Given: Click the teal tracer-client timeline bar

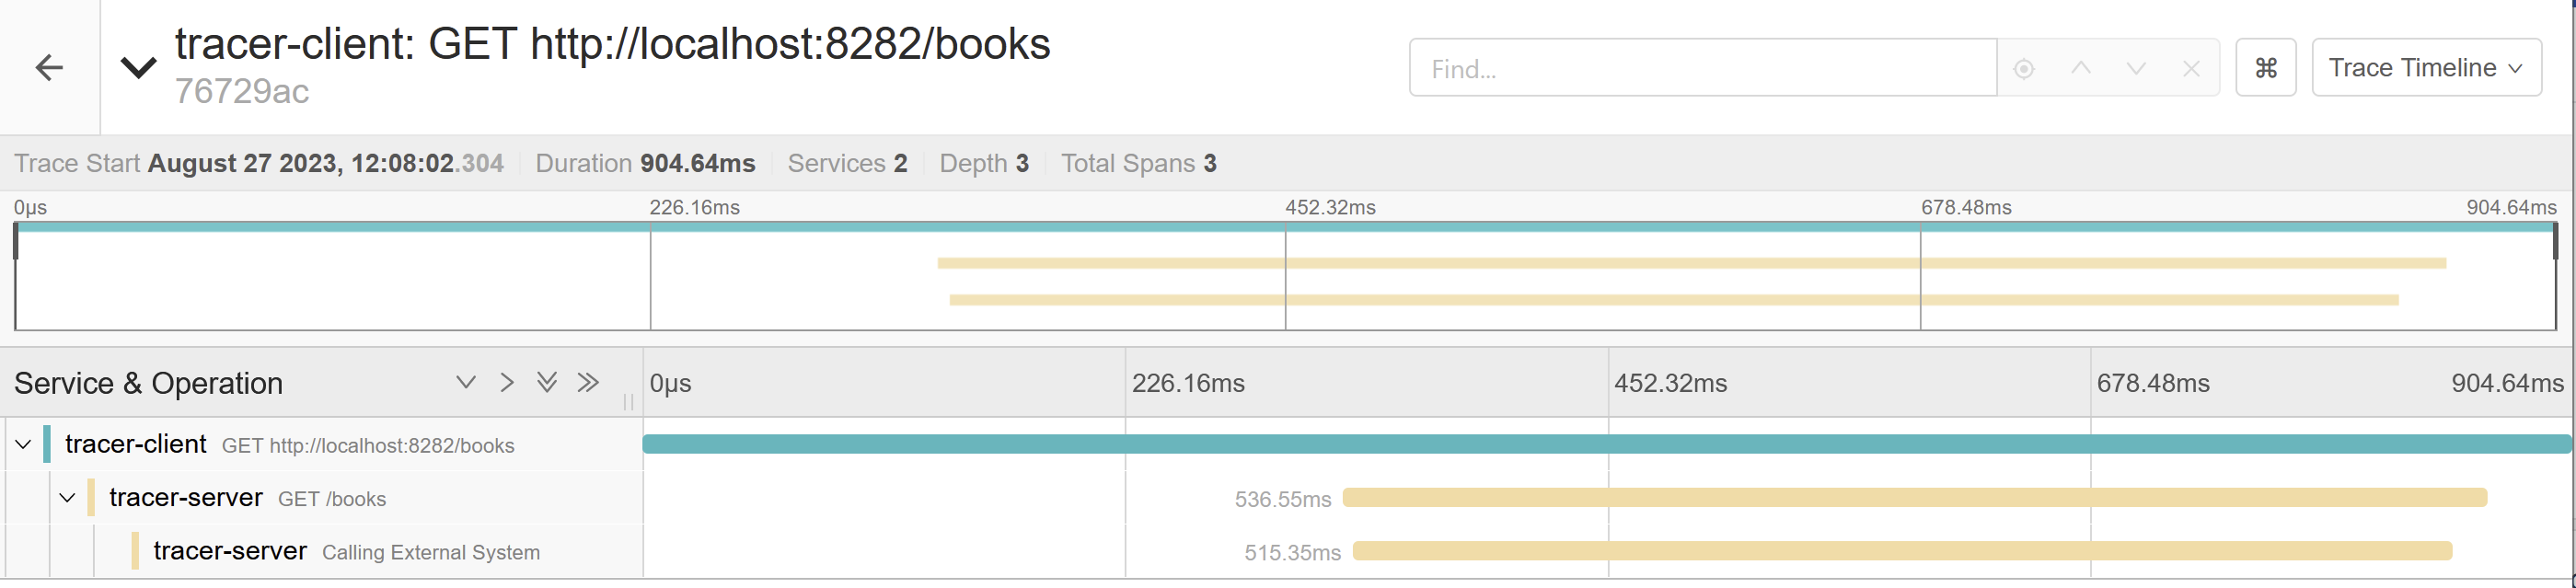Looking at the screenshot, I should (x=1600, y=444).
